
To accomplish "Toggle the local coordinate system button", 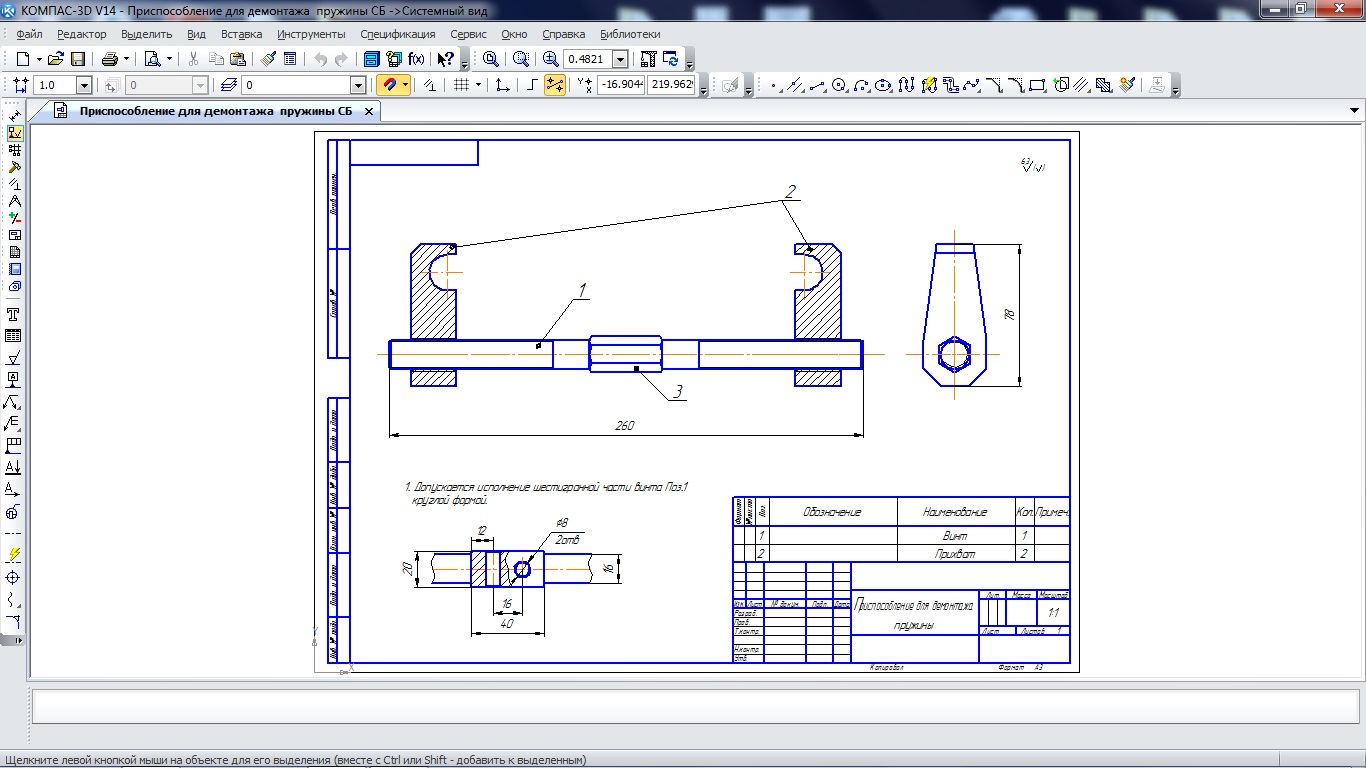I will pyautogui.click(x=502, y=86).
